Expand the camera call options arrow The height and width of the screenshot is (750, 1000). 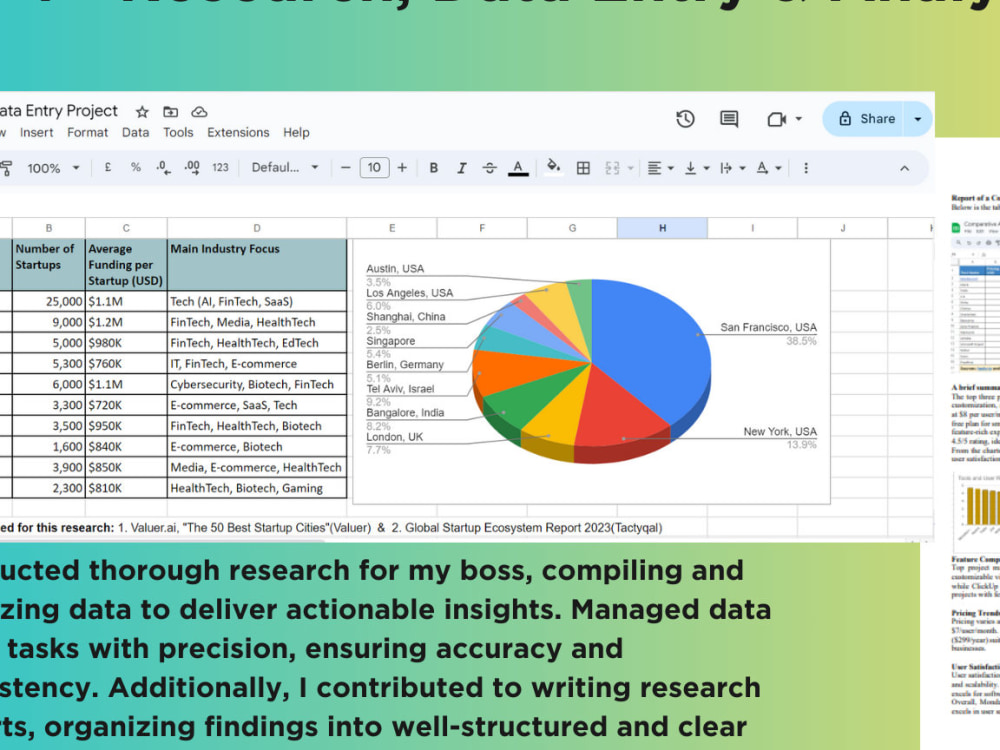(798, 119)
